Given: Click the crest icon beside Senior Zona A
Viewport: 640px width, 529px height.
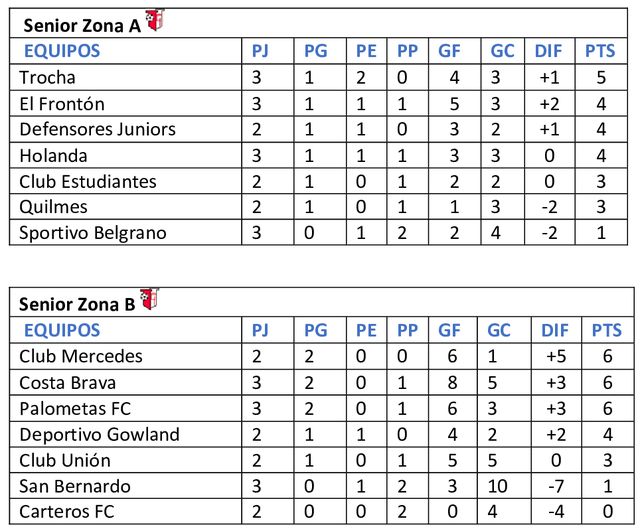Looking at the screenshot, I should click(154, 20).
